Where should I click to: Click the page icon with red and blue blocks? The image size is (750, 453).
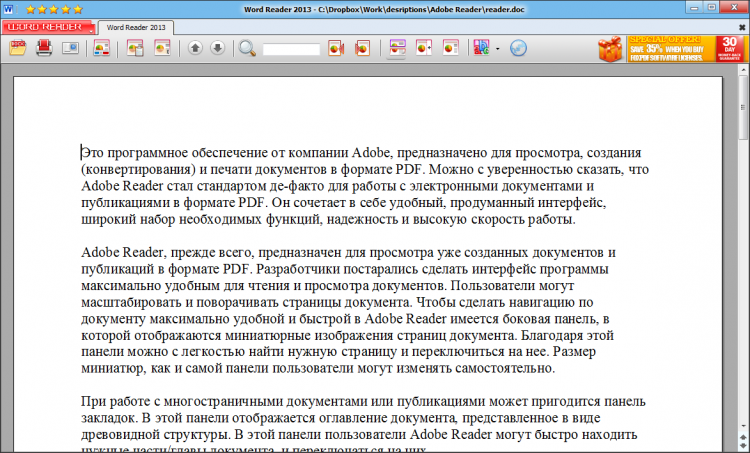102,48
